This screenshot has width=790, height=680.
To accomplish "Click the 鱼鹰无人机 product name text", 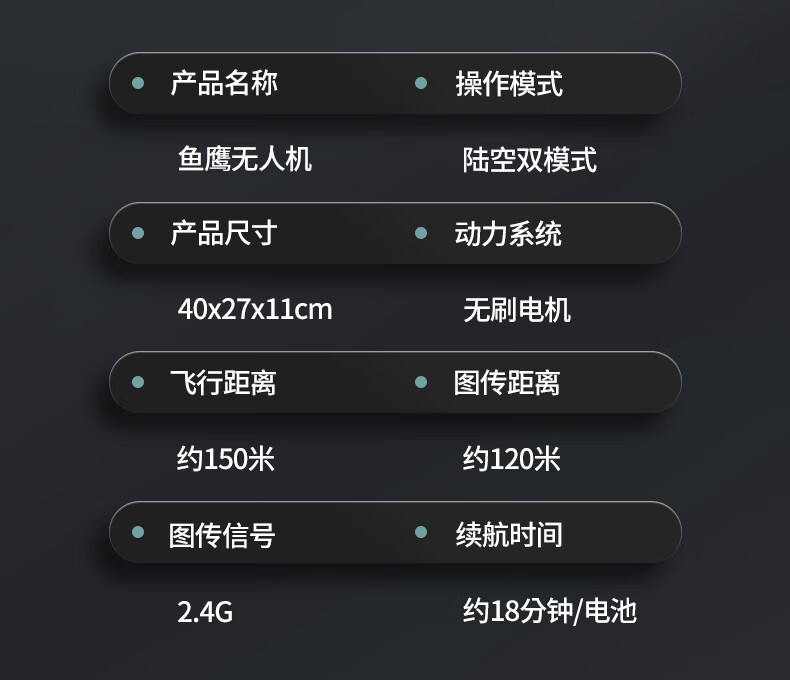I will click(245, 159).
